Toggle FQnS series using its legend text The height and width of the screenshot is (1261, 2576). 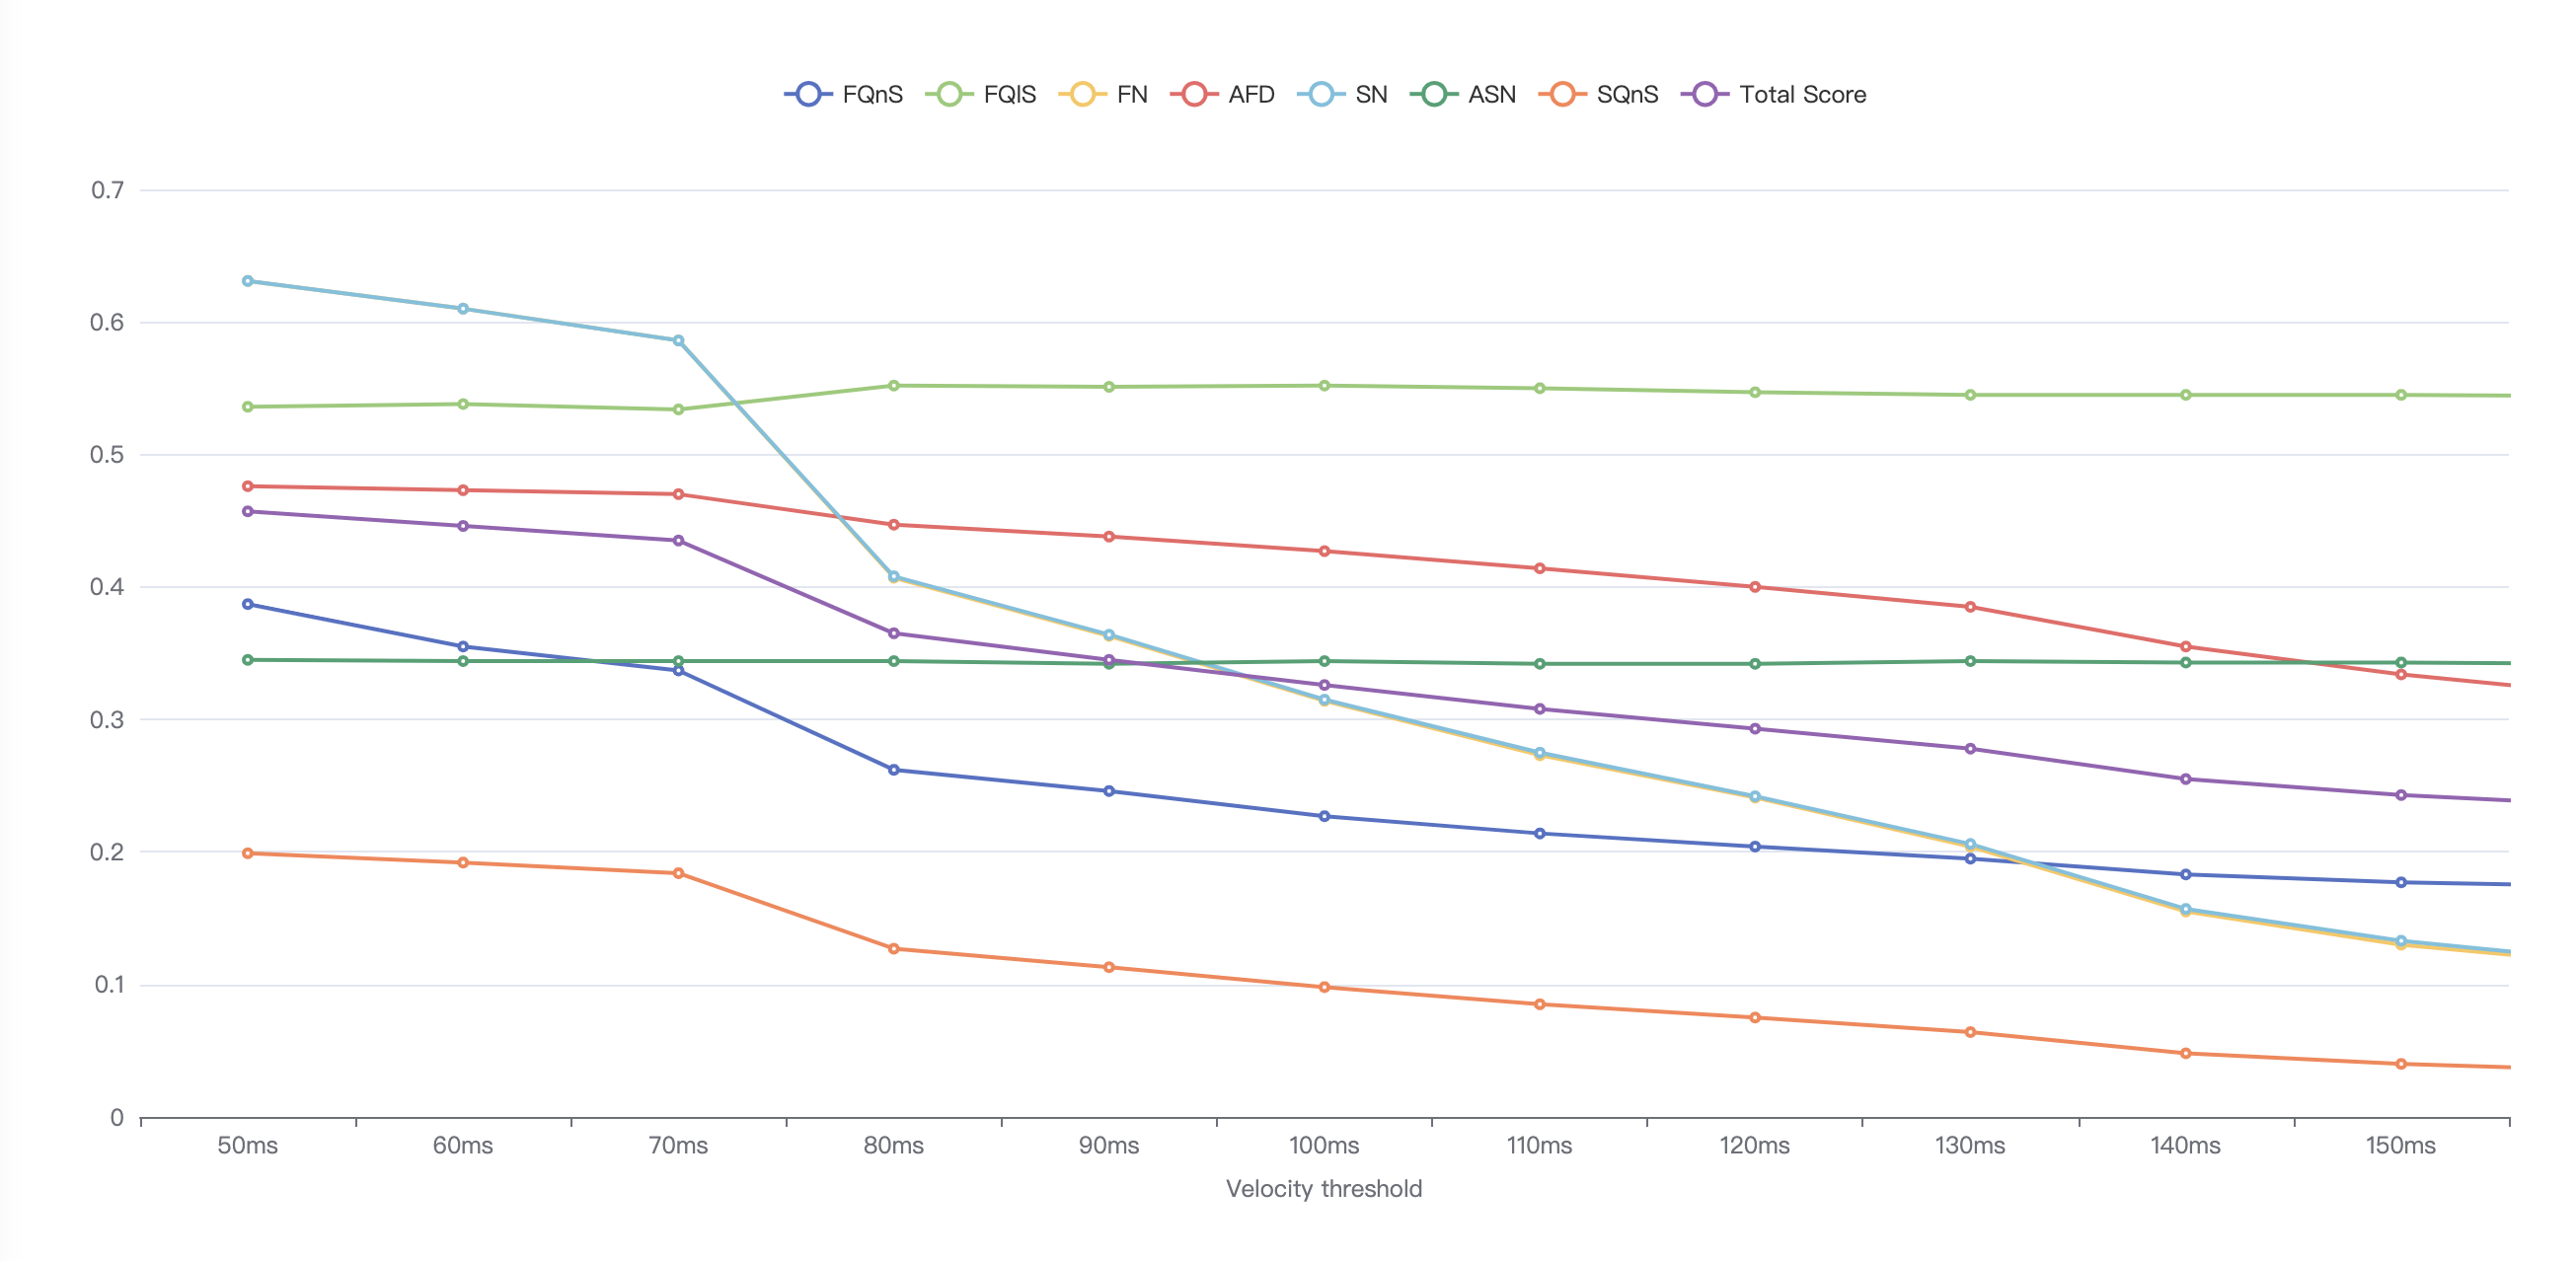(872, 94)
